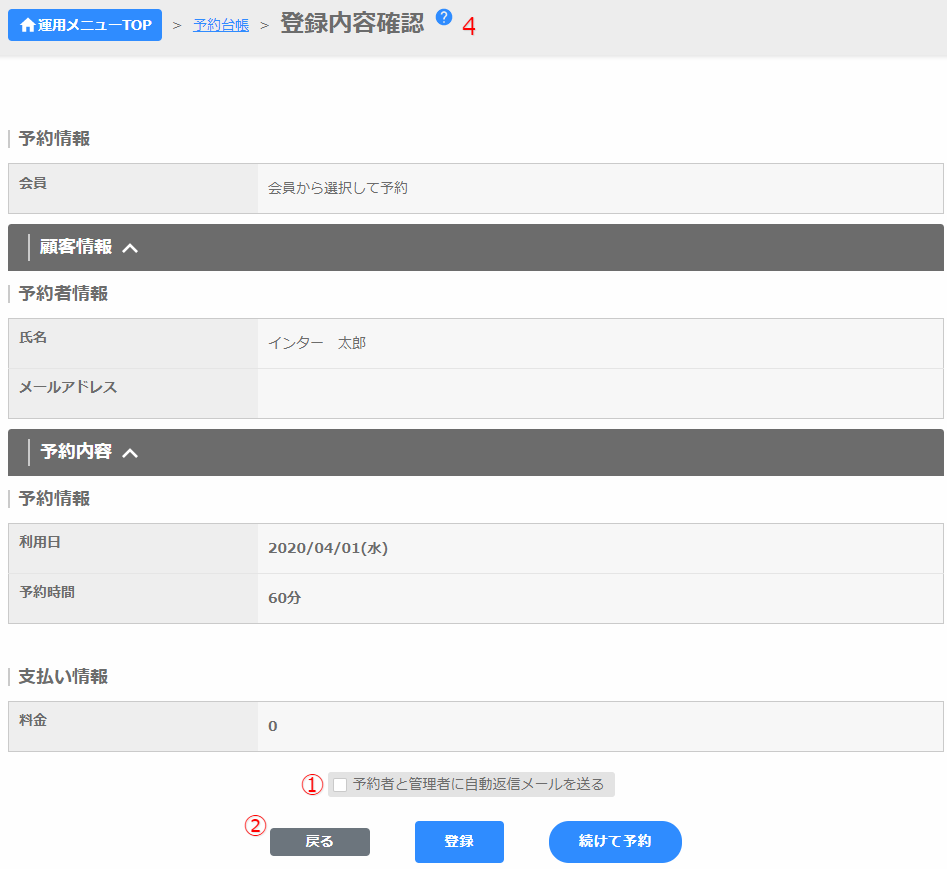Click the name value インター 太郎
947x869 pixels.
click(317, 343)
